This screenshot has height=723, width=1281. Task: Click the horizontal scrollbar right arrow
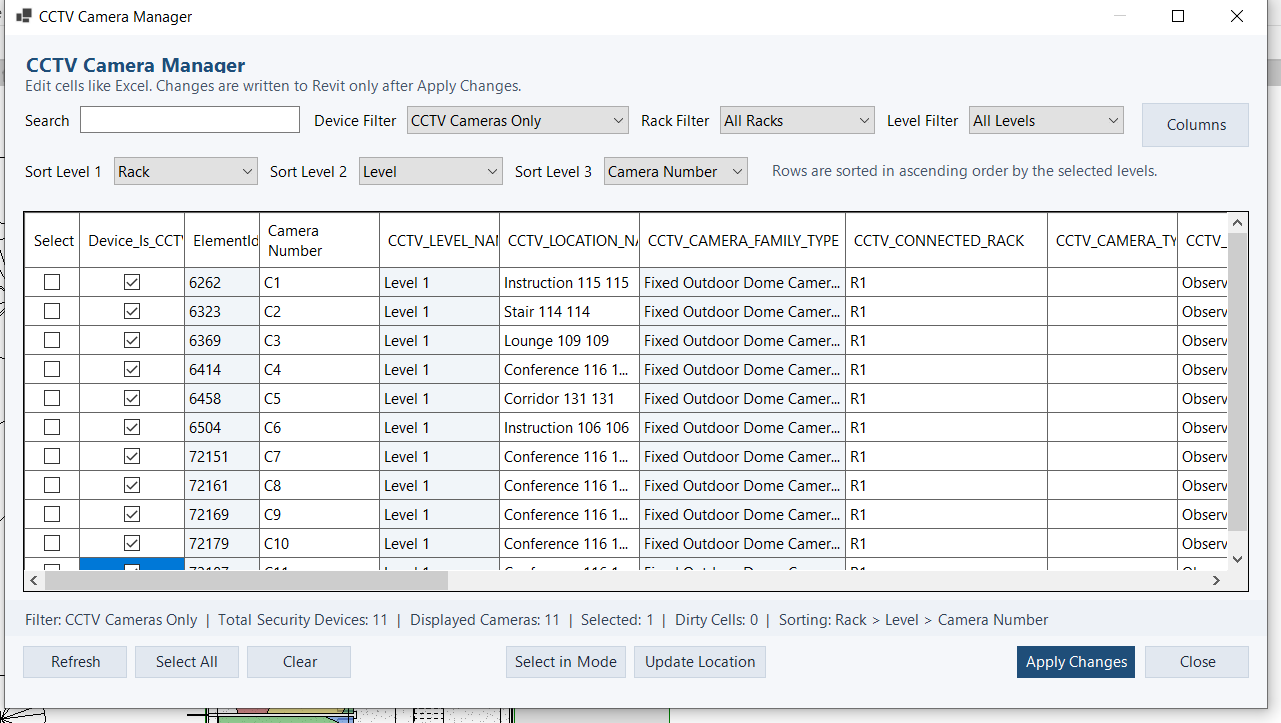[1217, 580]
